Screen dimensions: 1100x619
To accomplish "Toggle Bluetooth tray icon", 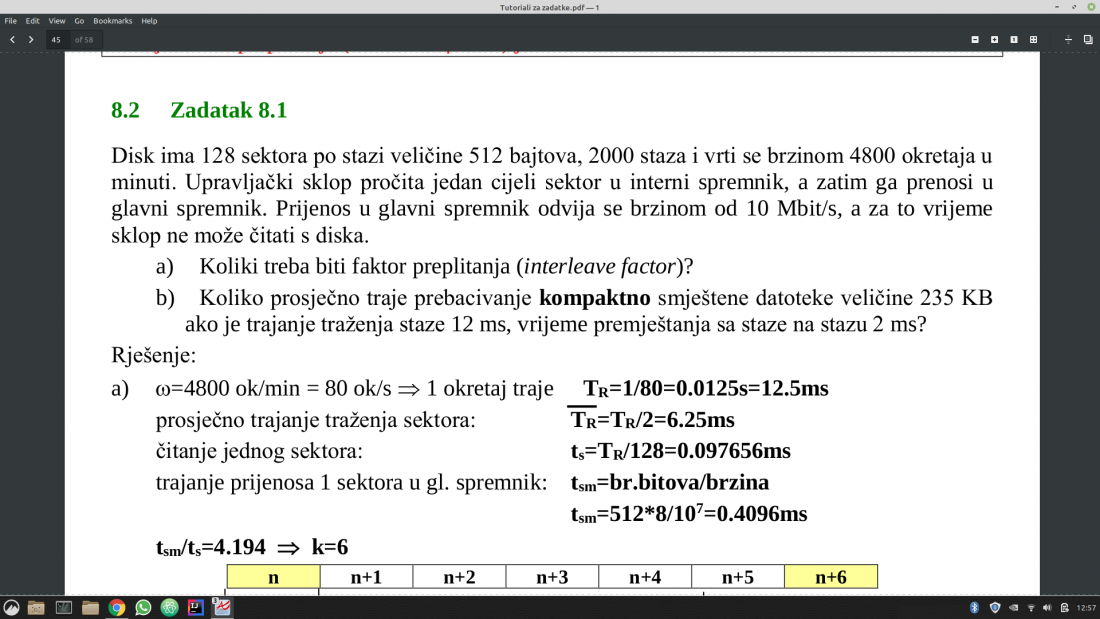I will [x=975, y=608].
